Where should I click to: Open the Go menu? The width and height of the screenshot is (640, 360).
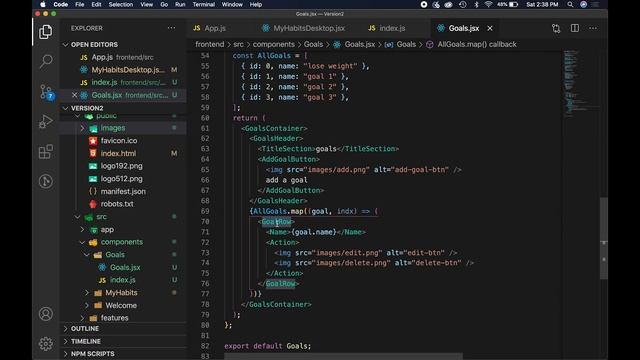point(164,4)
